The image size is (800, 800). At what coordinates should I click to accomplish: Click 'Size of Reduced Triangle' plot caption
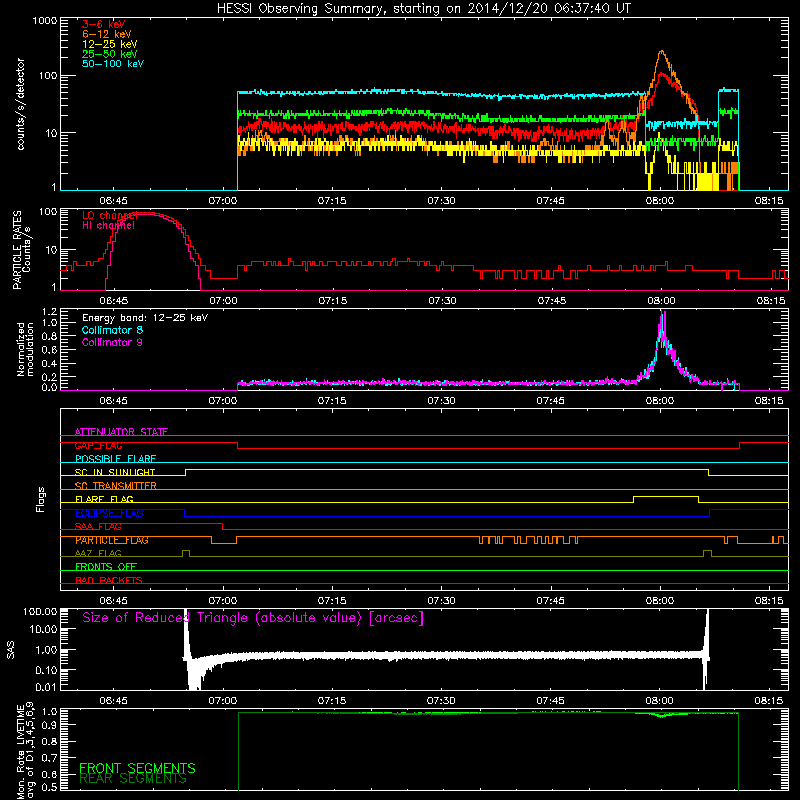click(x=253, y=618)
